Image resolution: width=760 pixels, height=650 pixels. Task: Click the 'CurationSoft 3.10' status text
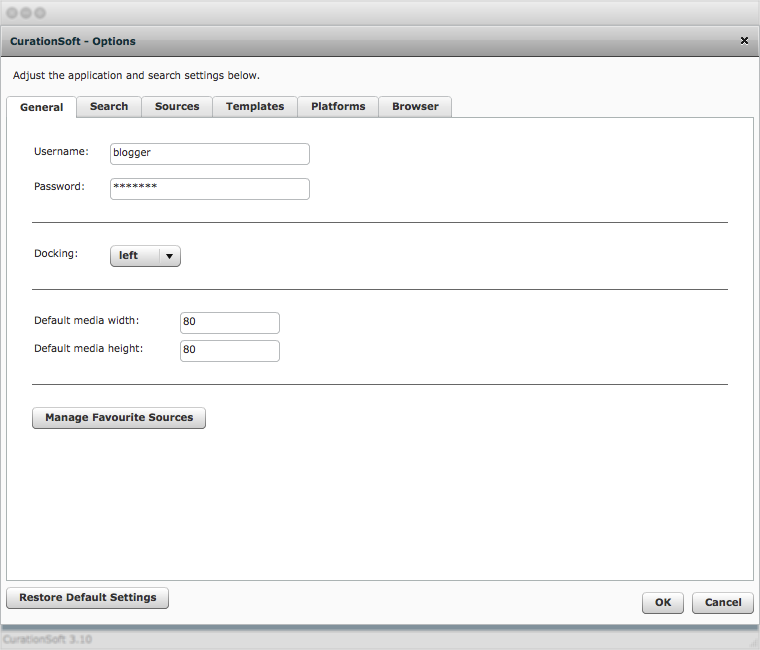[x=48, y=639]
